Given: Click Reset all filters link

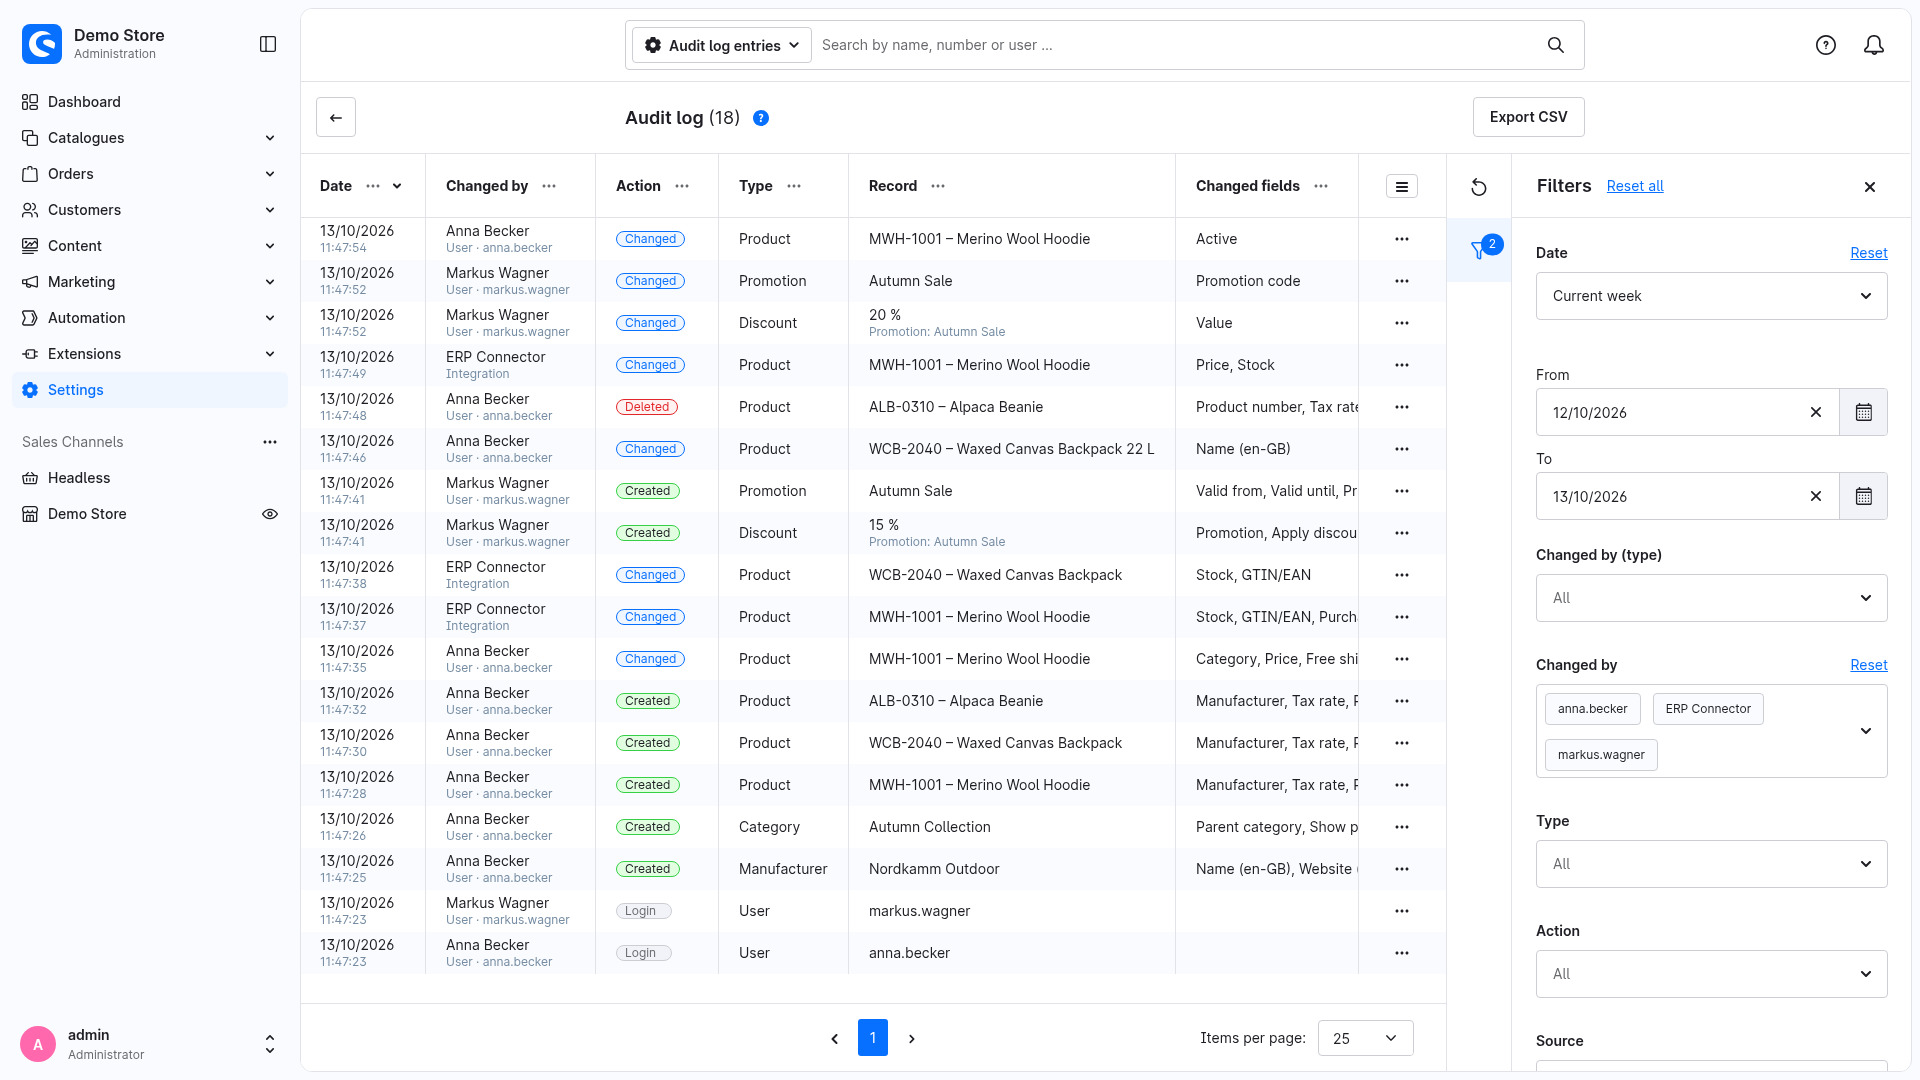Looking at the screenshot, I should (1635, 186).
